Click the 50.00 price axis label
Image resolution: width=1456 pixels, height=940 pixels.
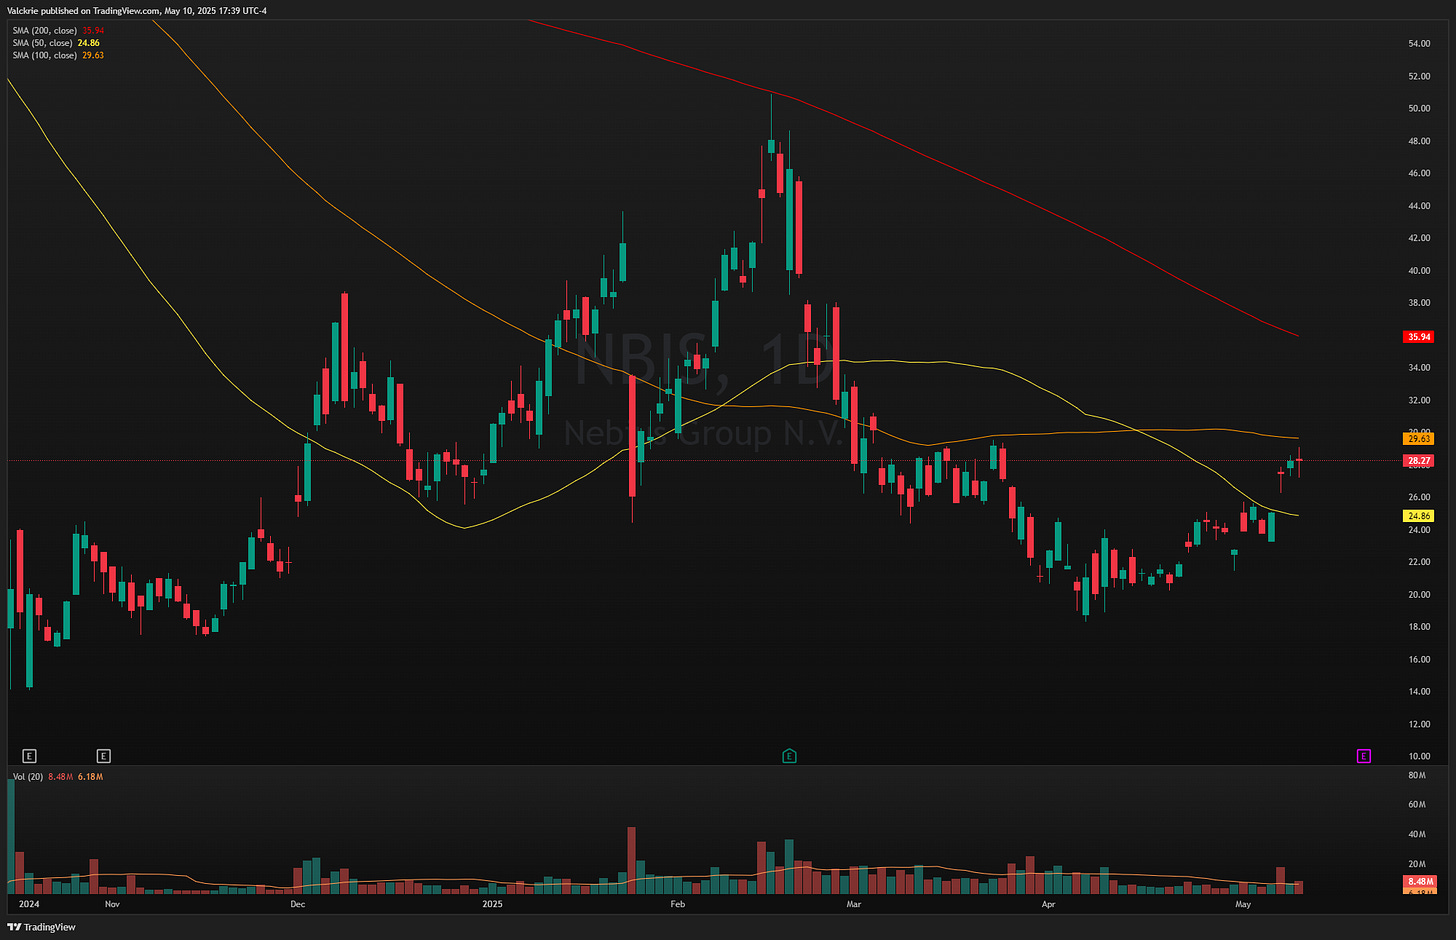click(x=1419, y=109)
